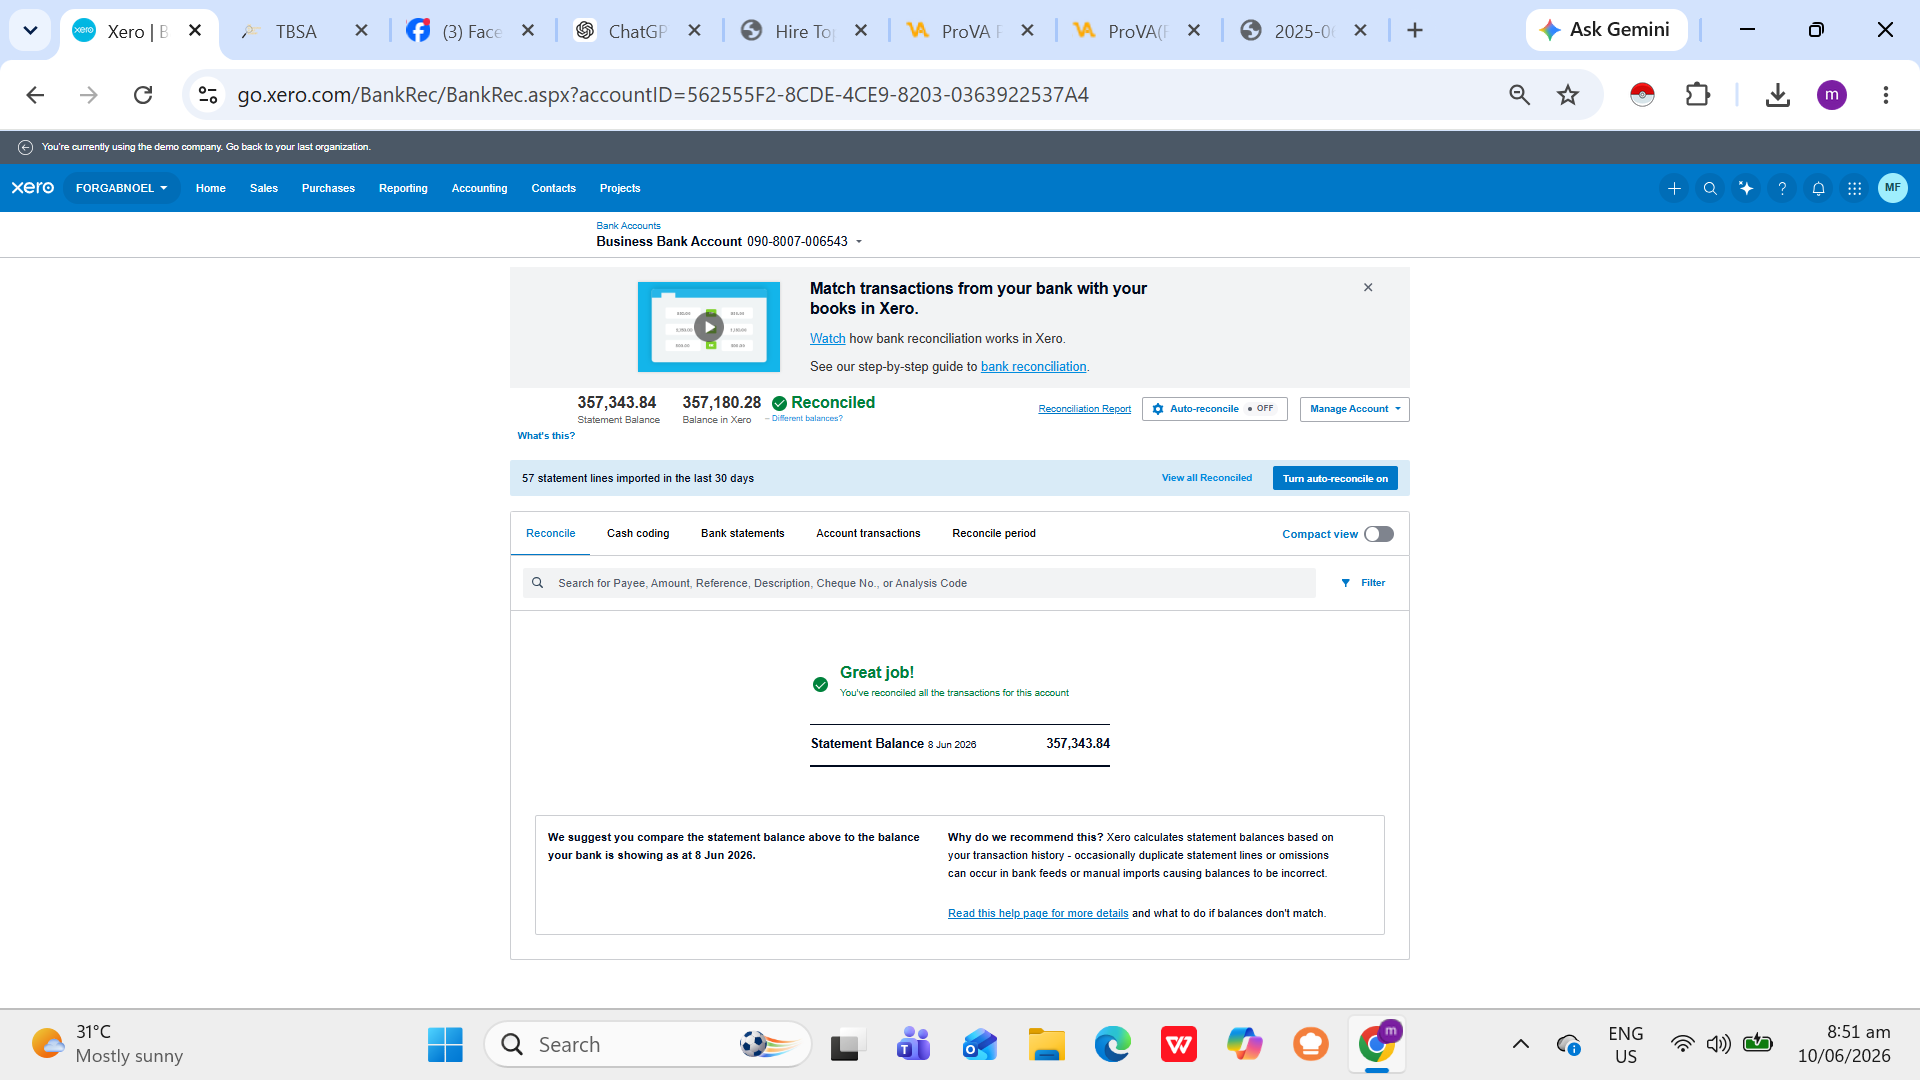Open the create new plus icon in the Xero header
The width and height of the screenshot is (1920, 1080).
pos(1674,188)
